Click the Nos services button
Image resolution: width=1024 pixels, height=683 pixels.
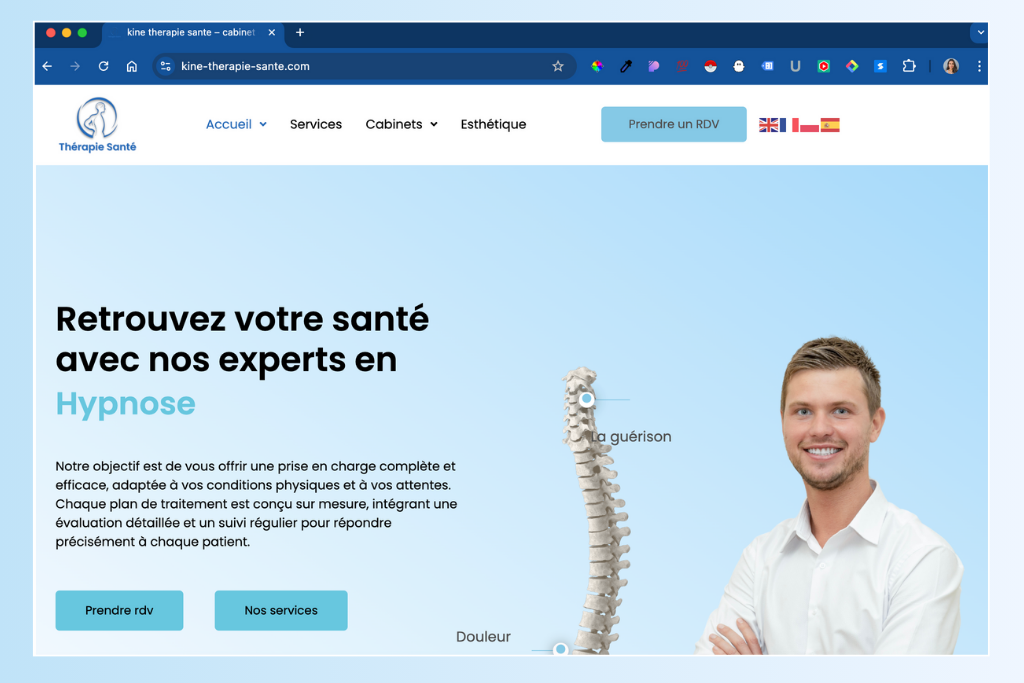click(281, 611)
